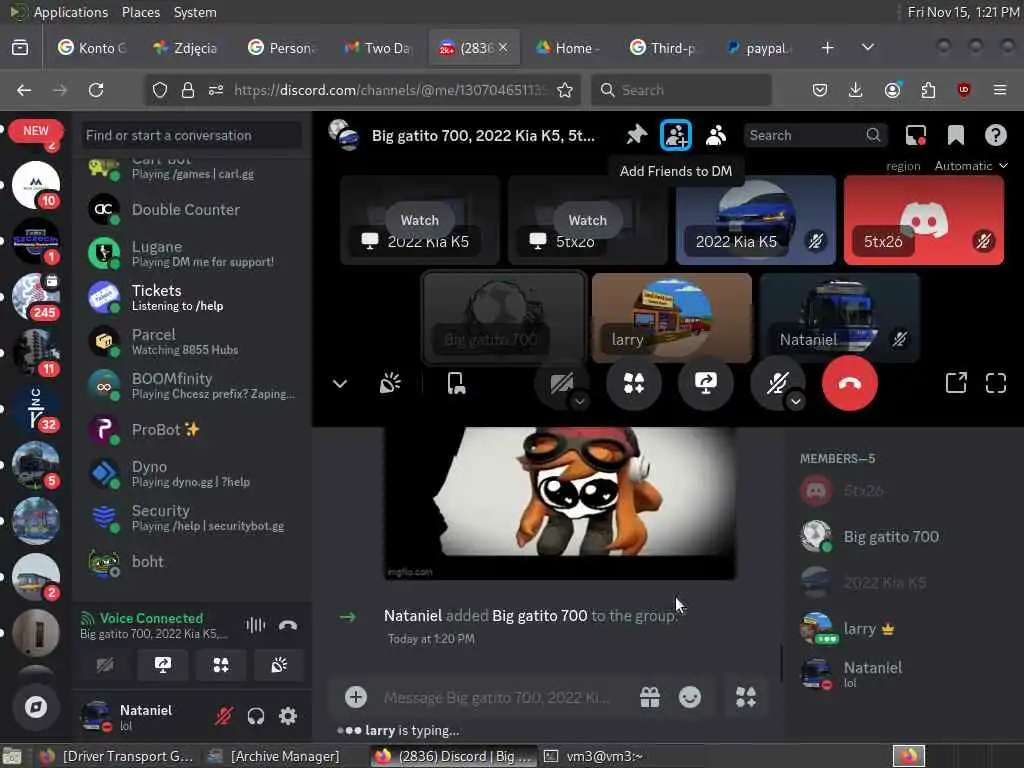Open the Discord inbox icon
Screen dimensions: 1024x768
[x=916, y=135]
